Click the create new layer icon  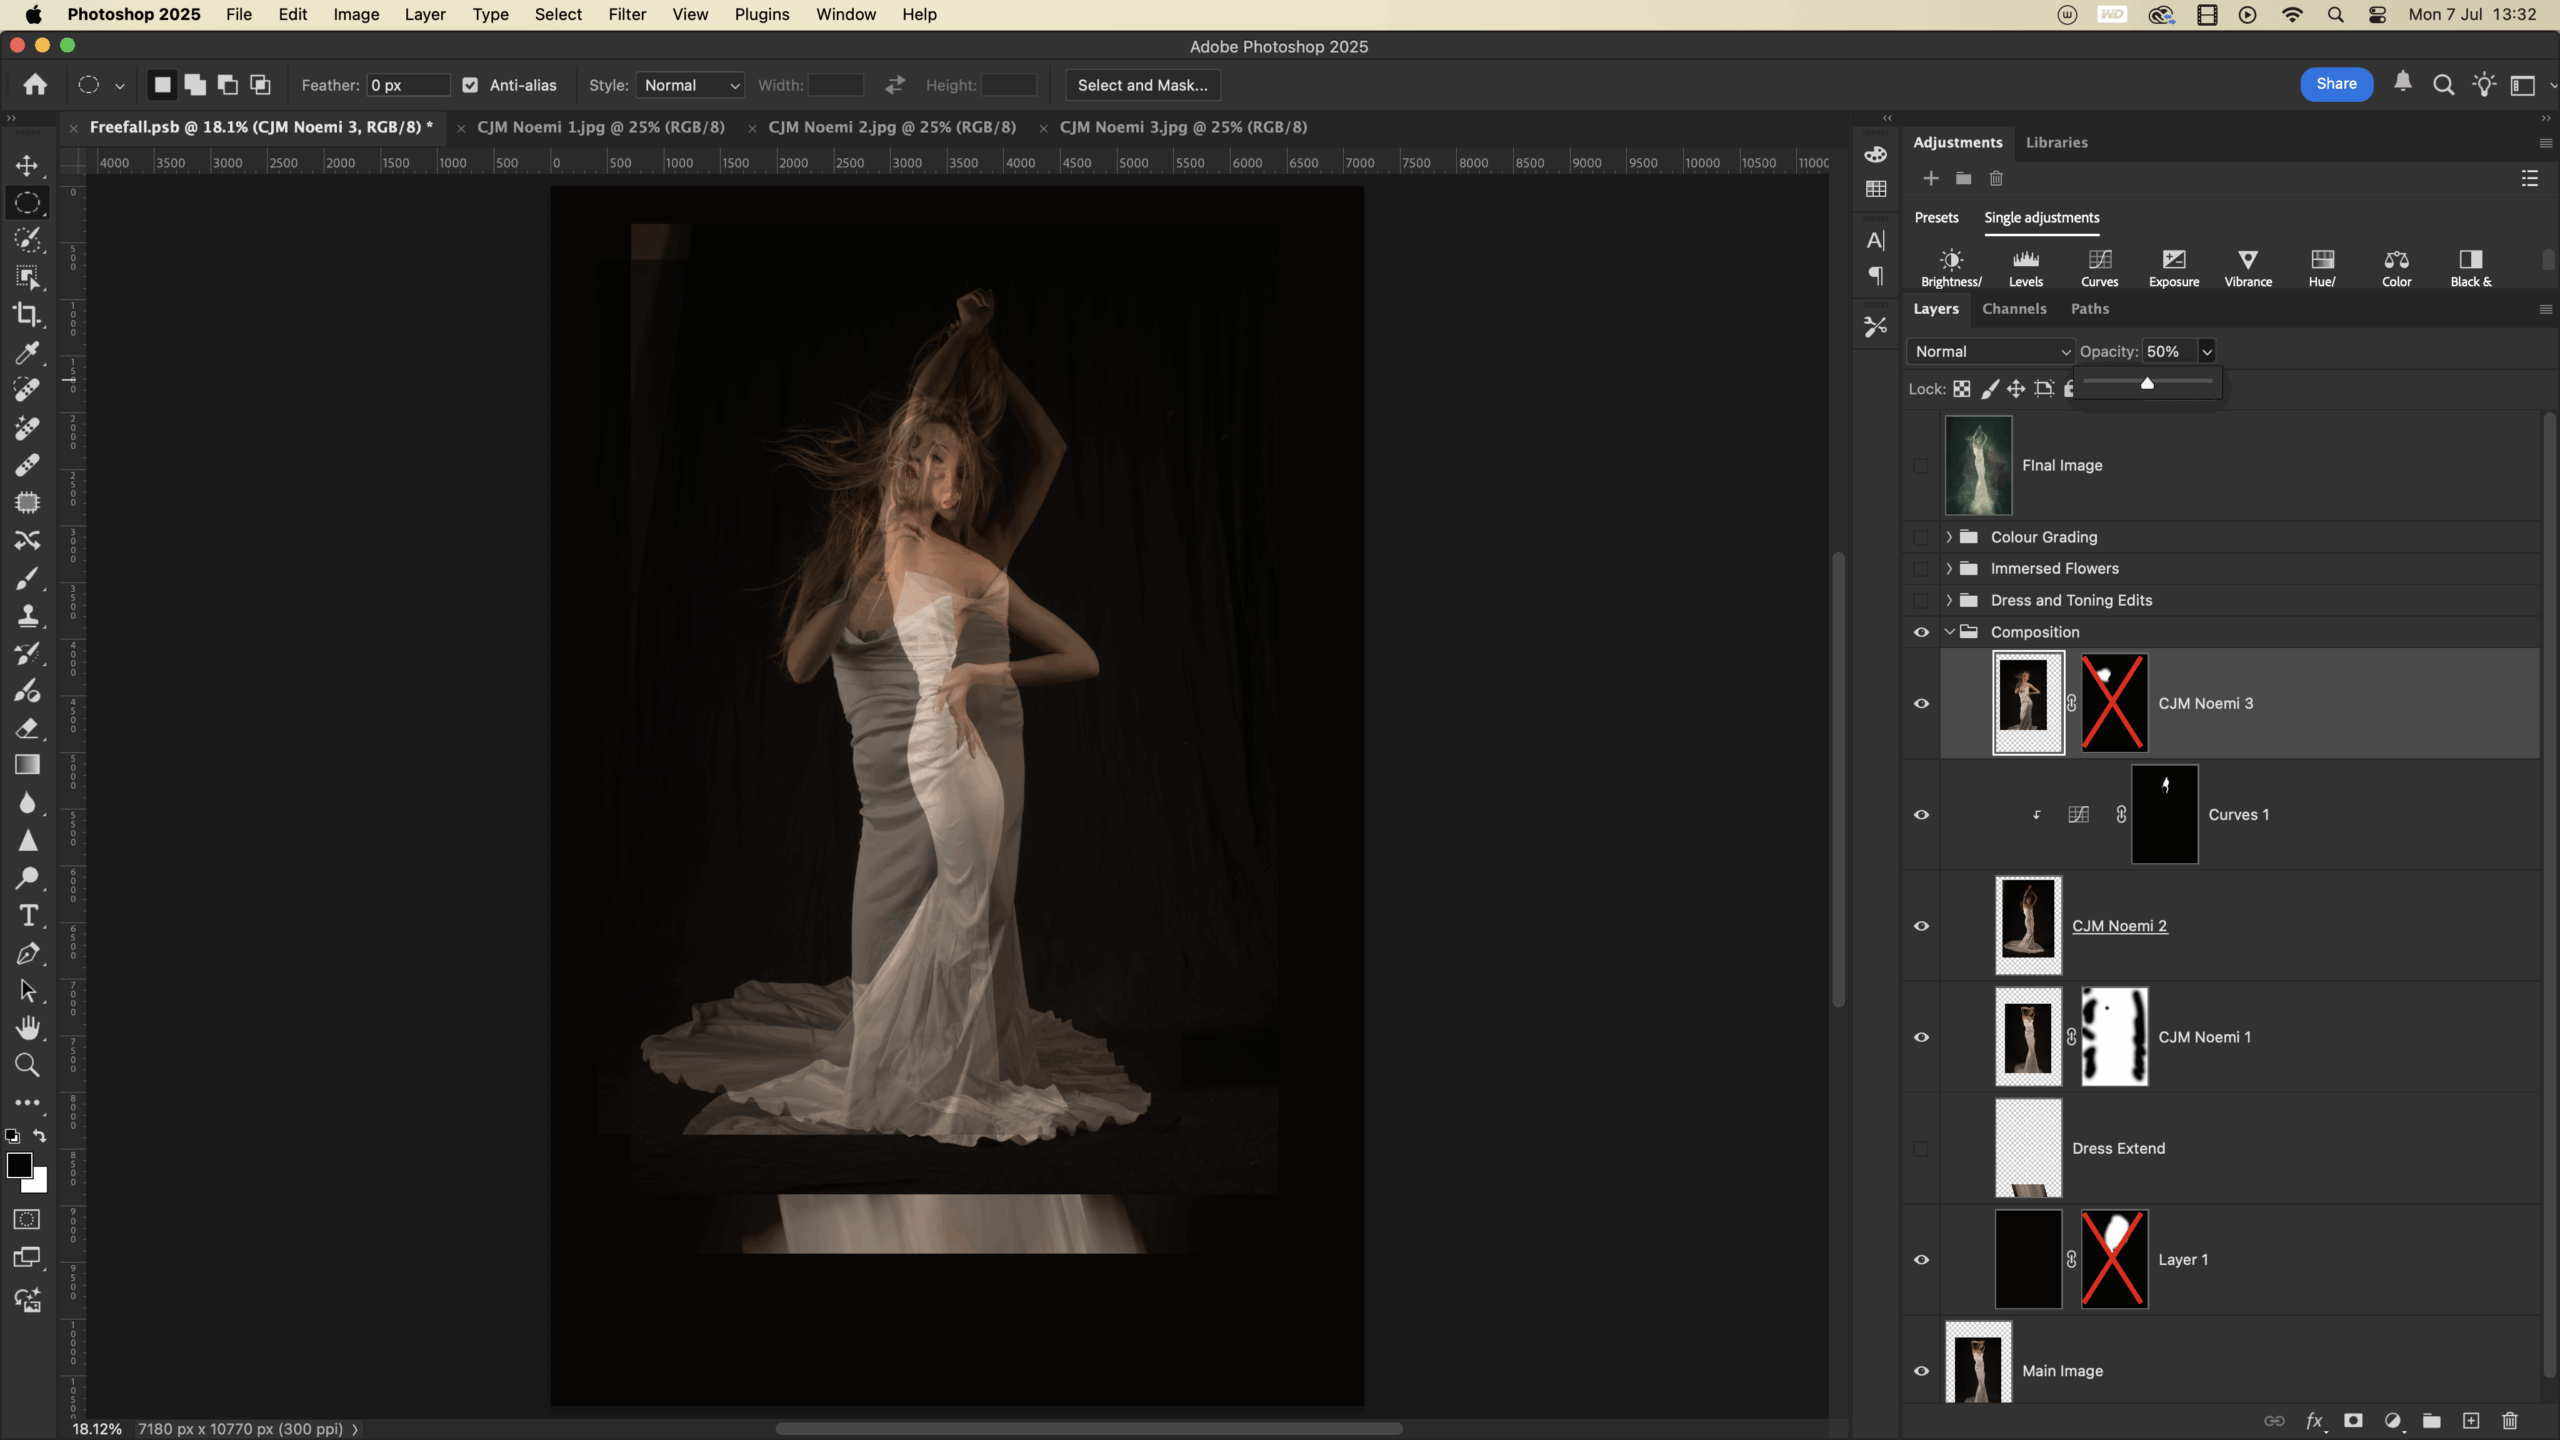tap(2471, 1421)
